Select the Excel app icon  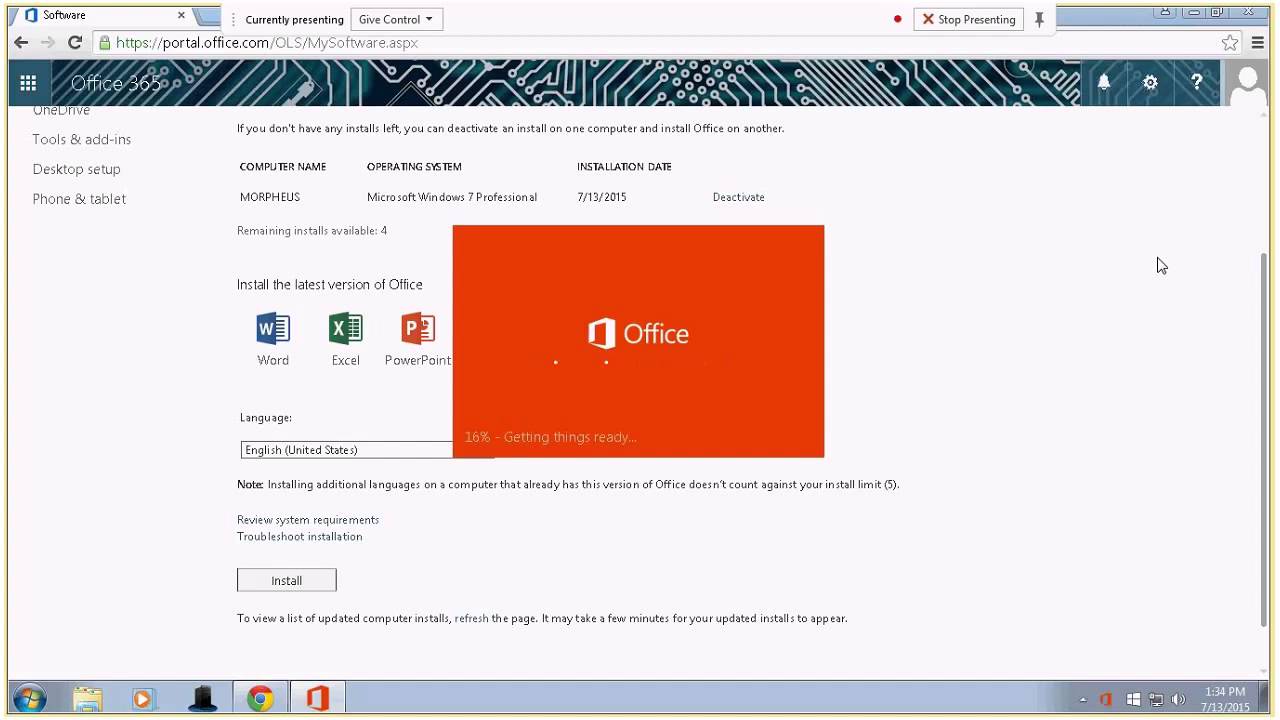click(345, 328)
